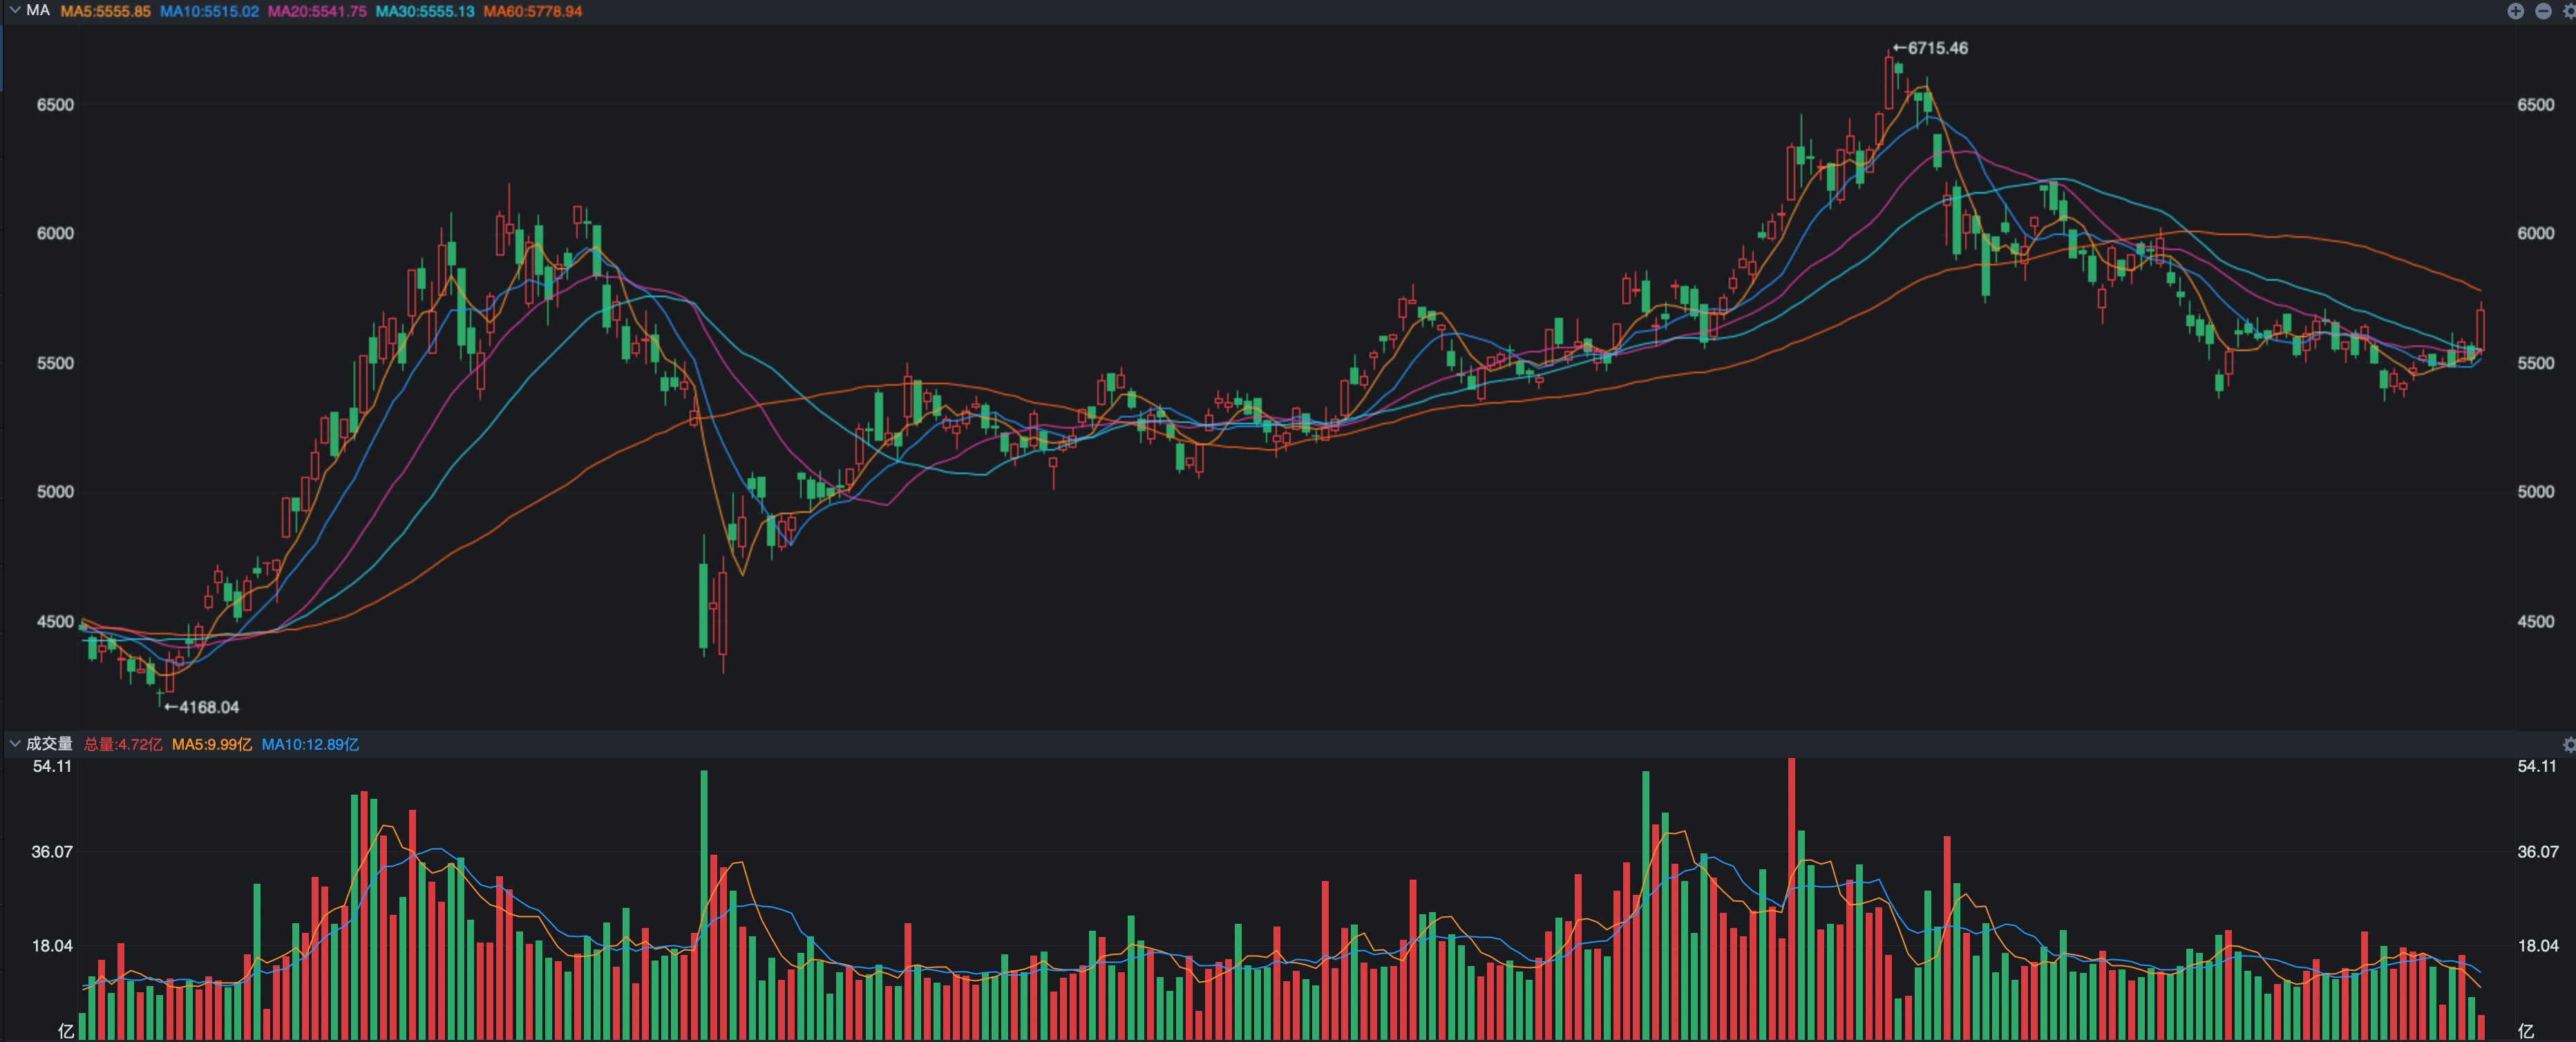Viewport: 2576px width, 1042px height.
Task: Click the MA5:5555.85 value
Action: (105, 11)
